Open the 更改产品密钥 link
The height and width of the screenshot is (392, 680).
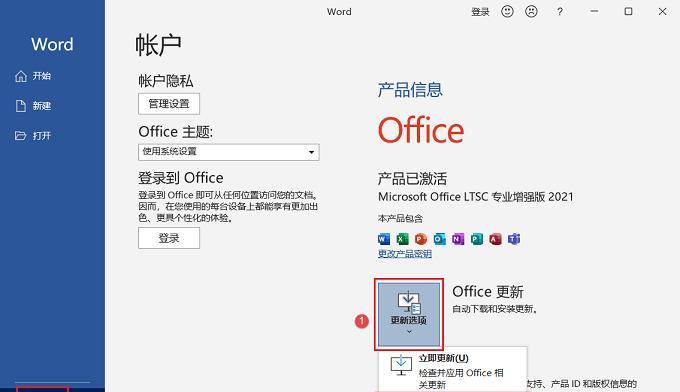click(405, 254)
